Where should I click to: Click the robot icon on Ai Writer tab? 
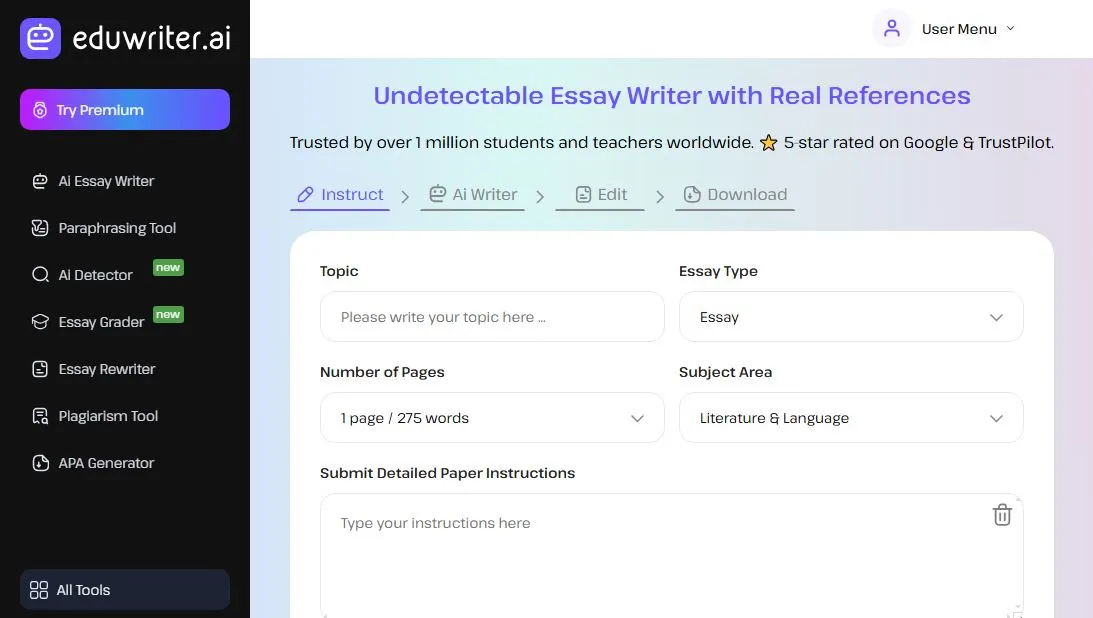coord(437,194)
